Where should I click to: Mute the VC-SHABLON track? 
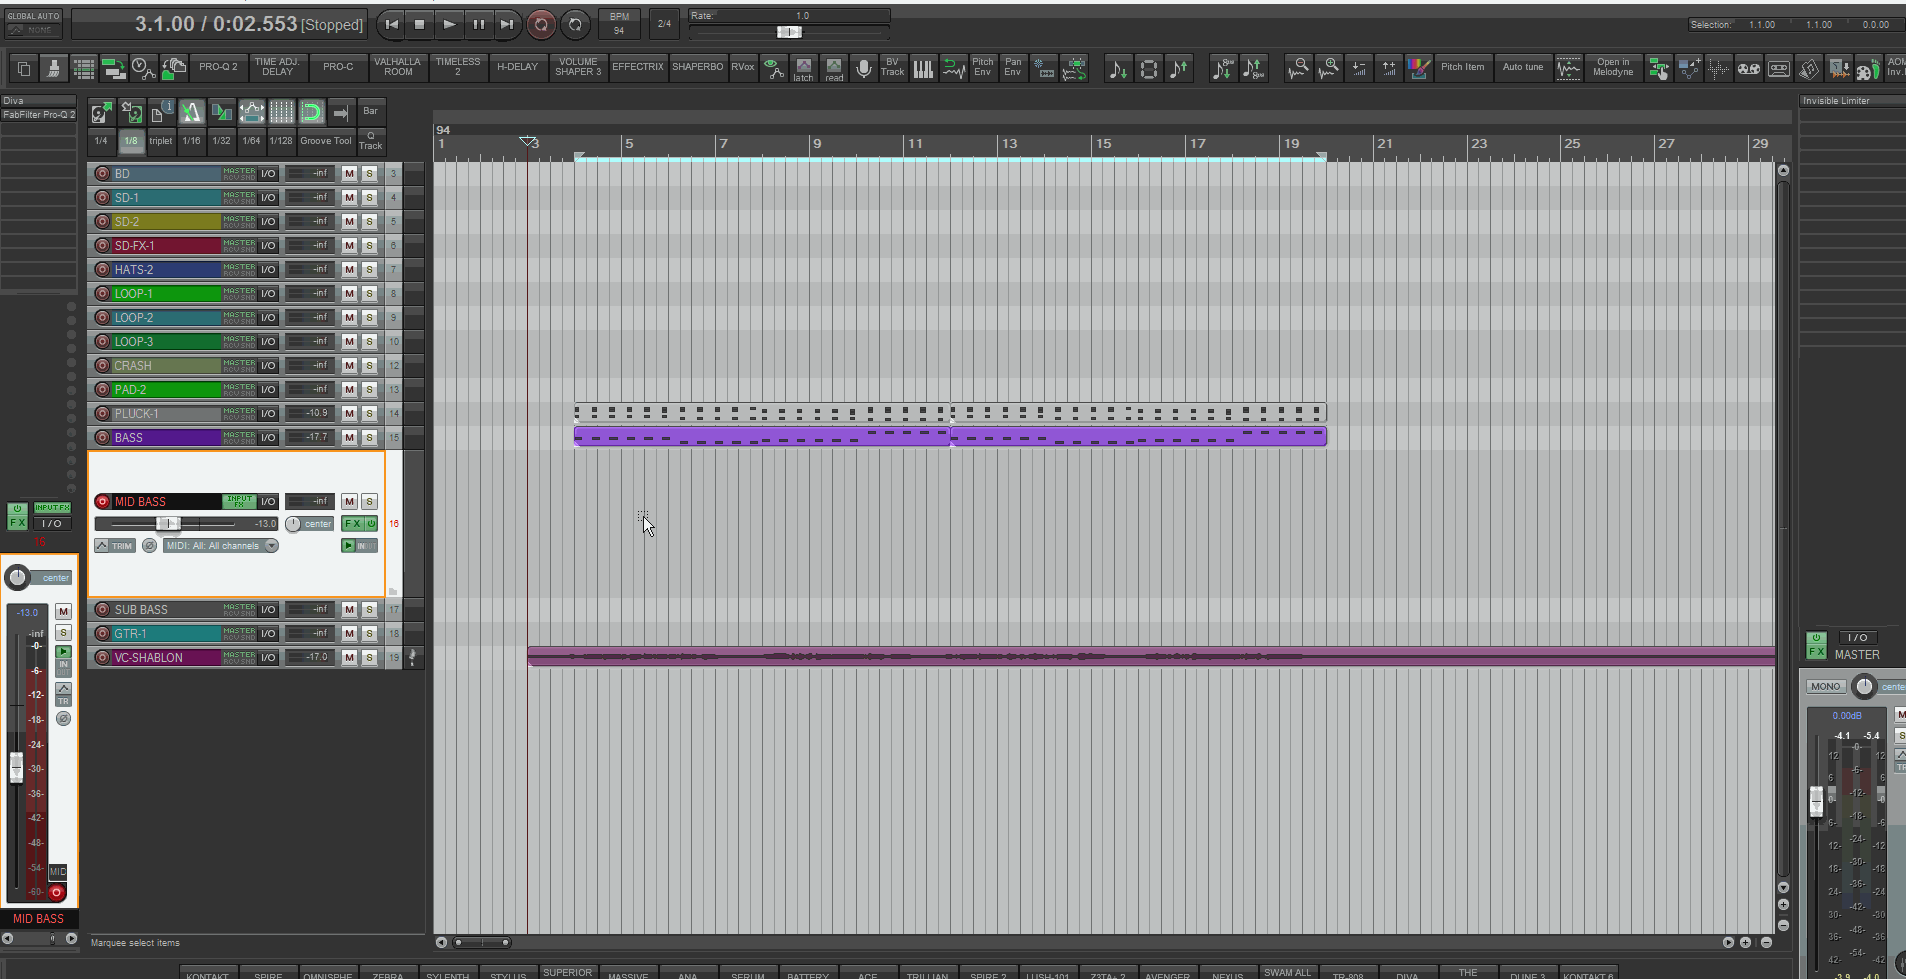(349, 658)
